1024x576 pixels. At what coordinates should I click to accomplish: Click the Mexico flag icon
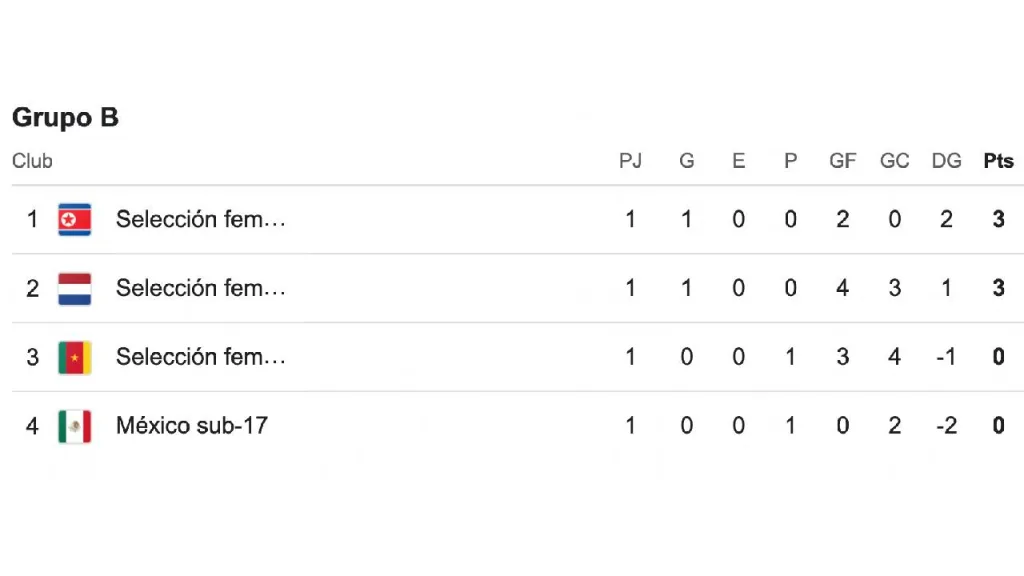74,426
